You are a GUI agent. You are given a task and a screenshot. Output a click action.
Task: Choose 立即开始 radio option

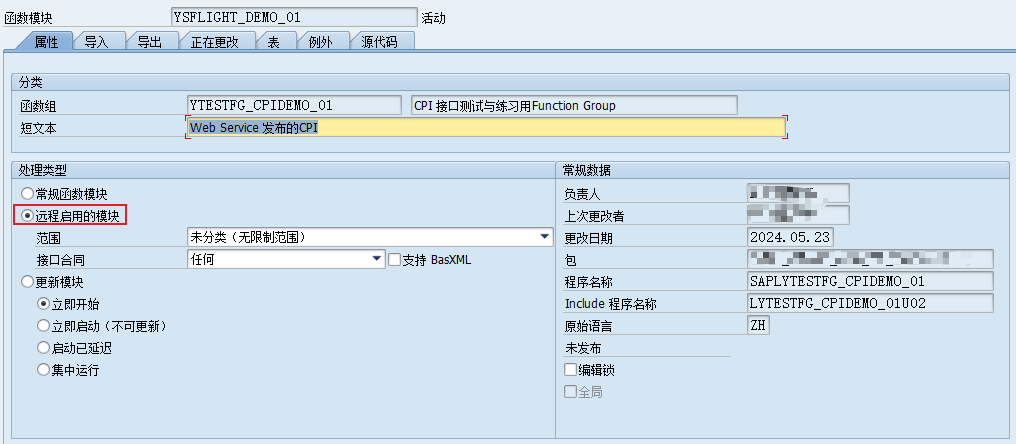coord(43,304)
